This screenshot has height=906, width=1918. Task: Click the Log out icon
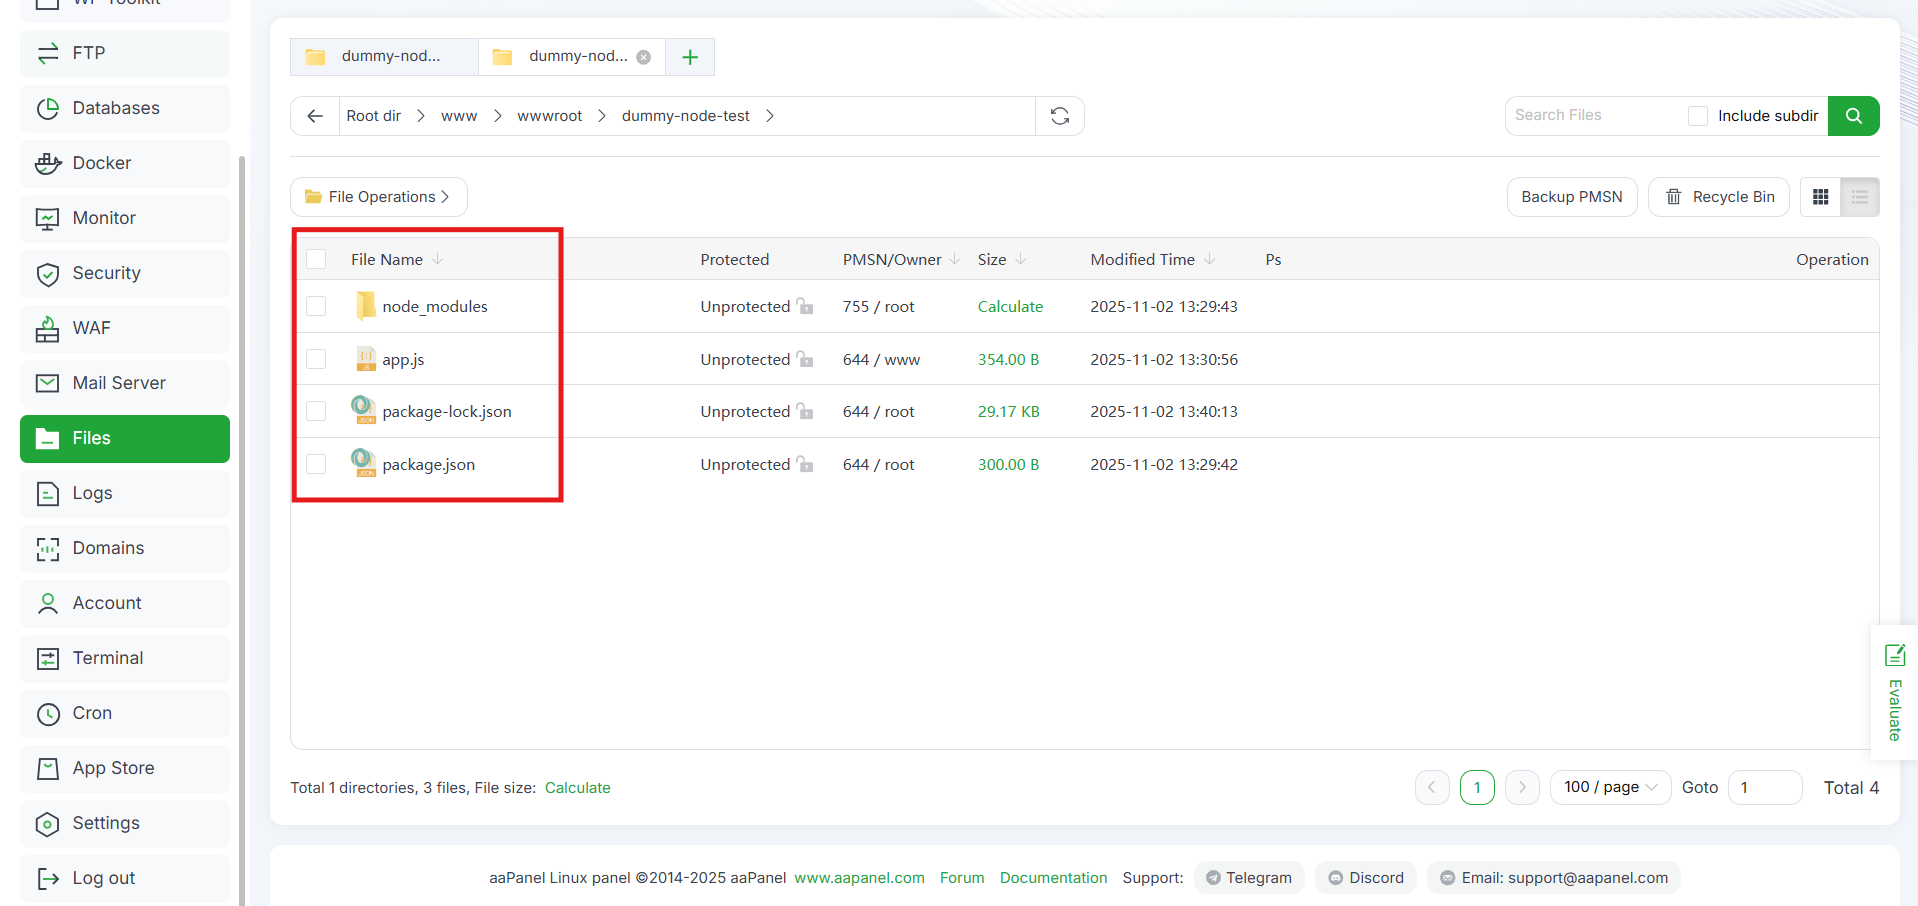point(47,878)
